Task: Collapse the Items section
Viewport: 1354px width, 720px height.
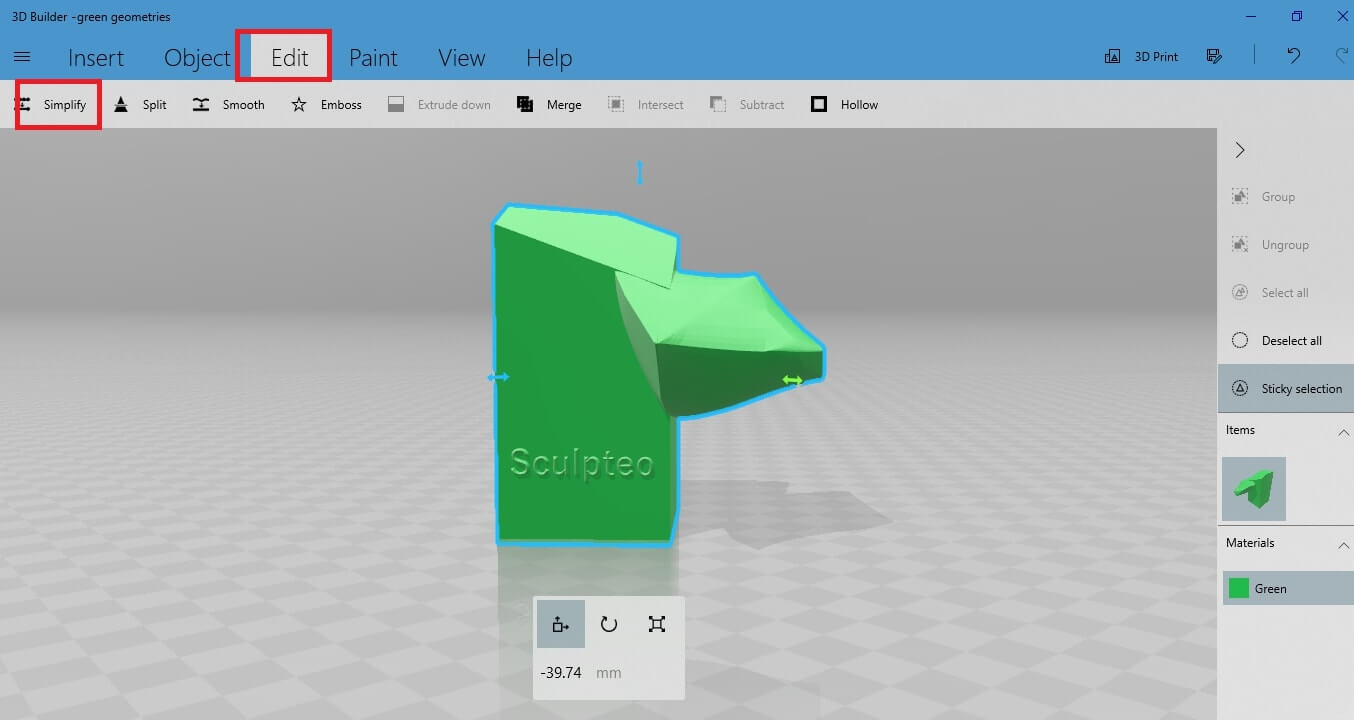Action: [x=1343, y=432]
